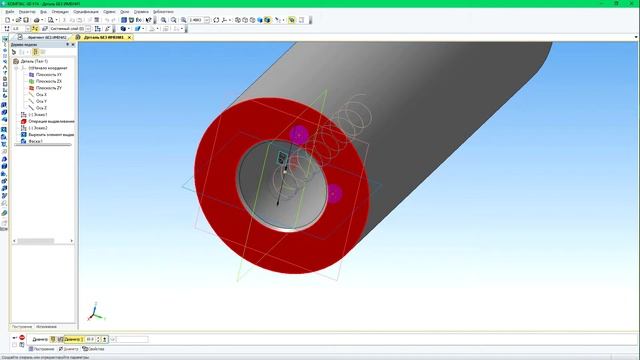The width and height of the screenshot is (640, 360).
Task: Click the Rotate view icon
Action: [216, 20]
